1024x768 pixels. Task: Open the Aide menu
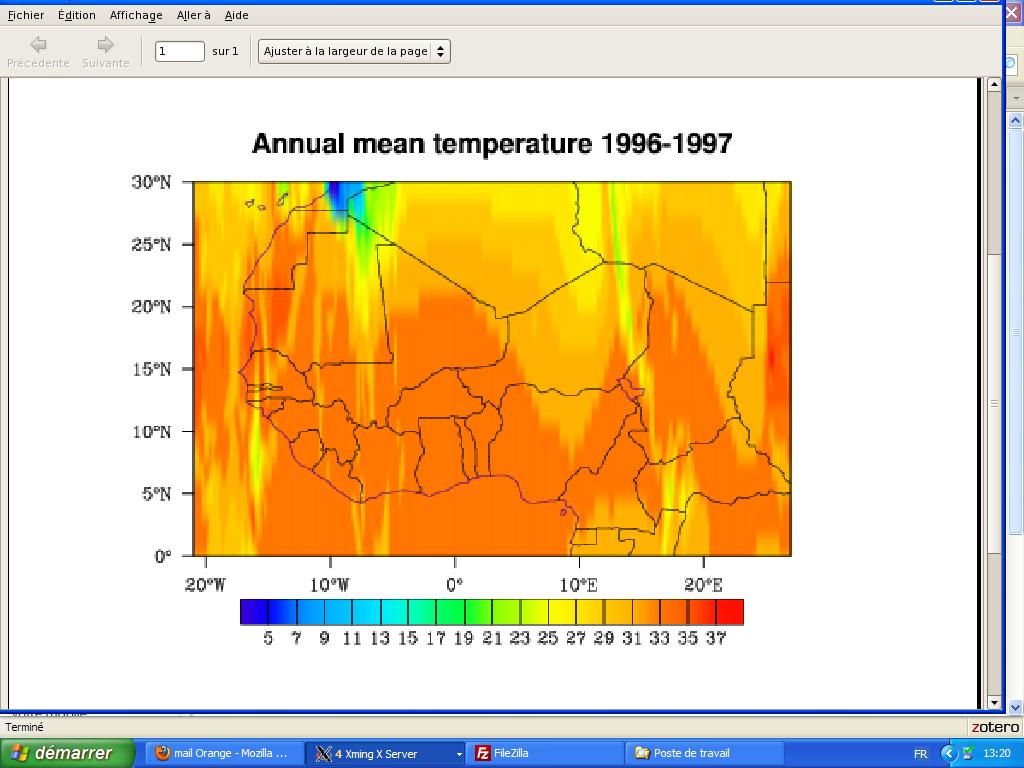point(237,15)
